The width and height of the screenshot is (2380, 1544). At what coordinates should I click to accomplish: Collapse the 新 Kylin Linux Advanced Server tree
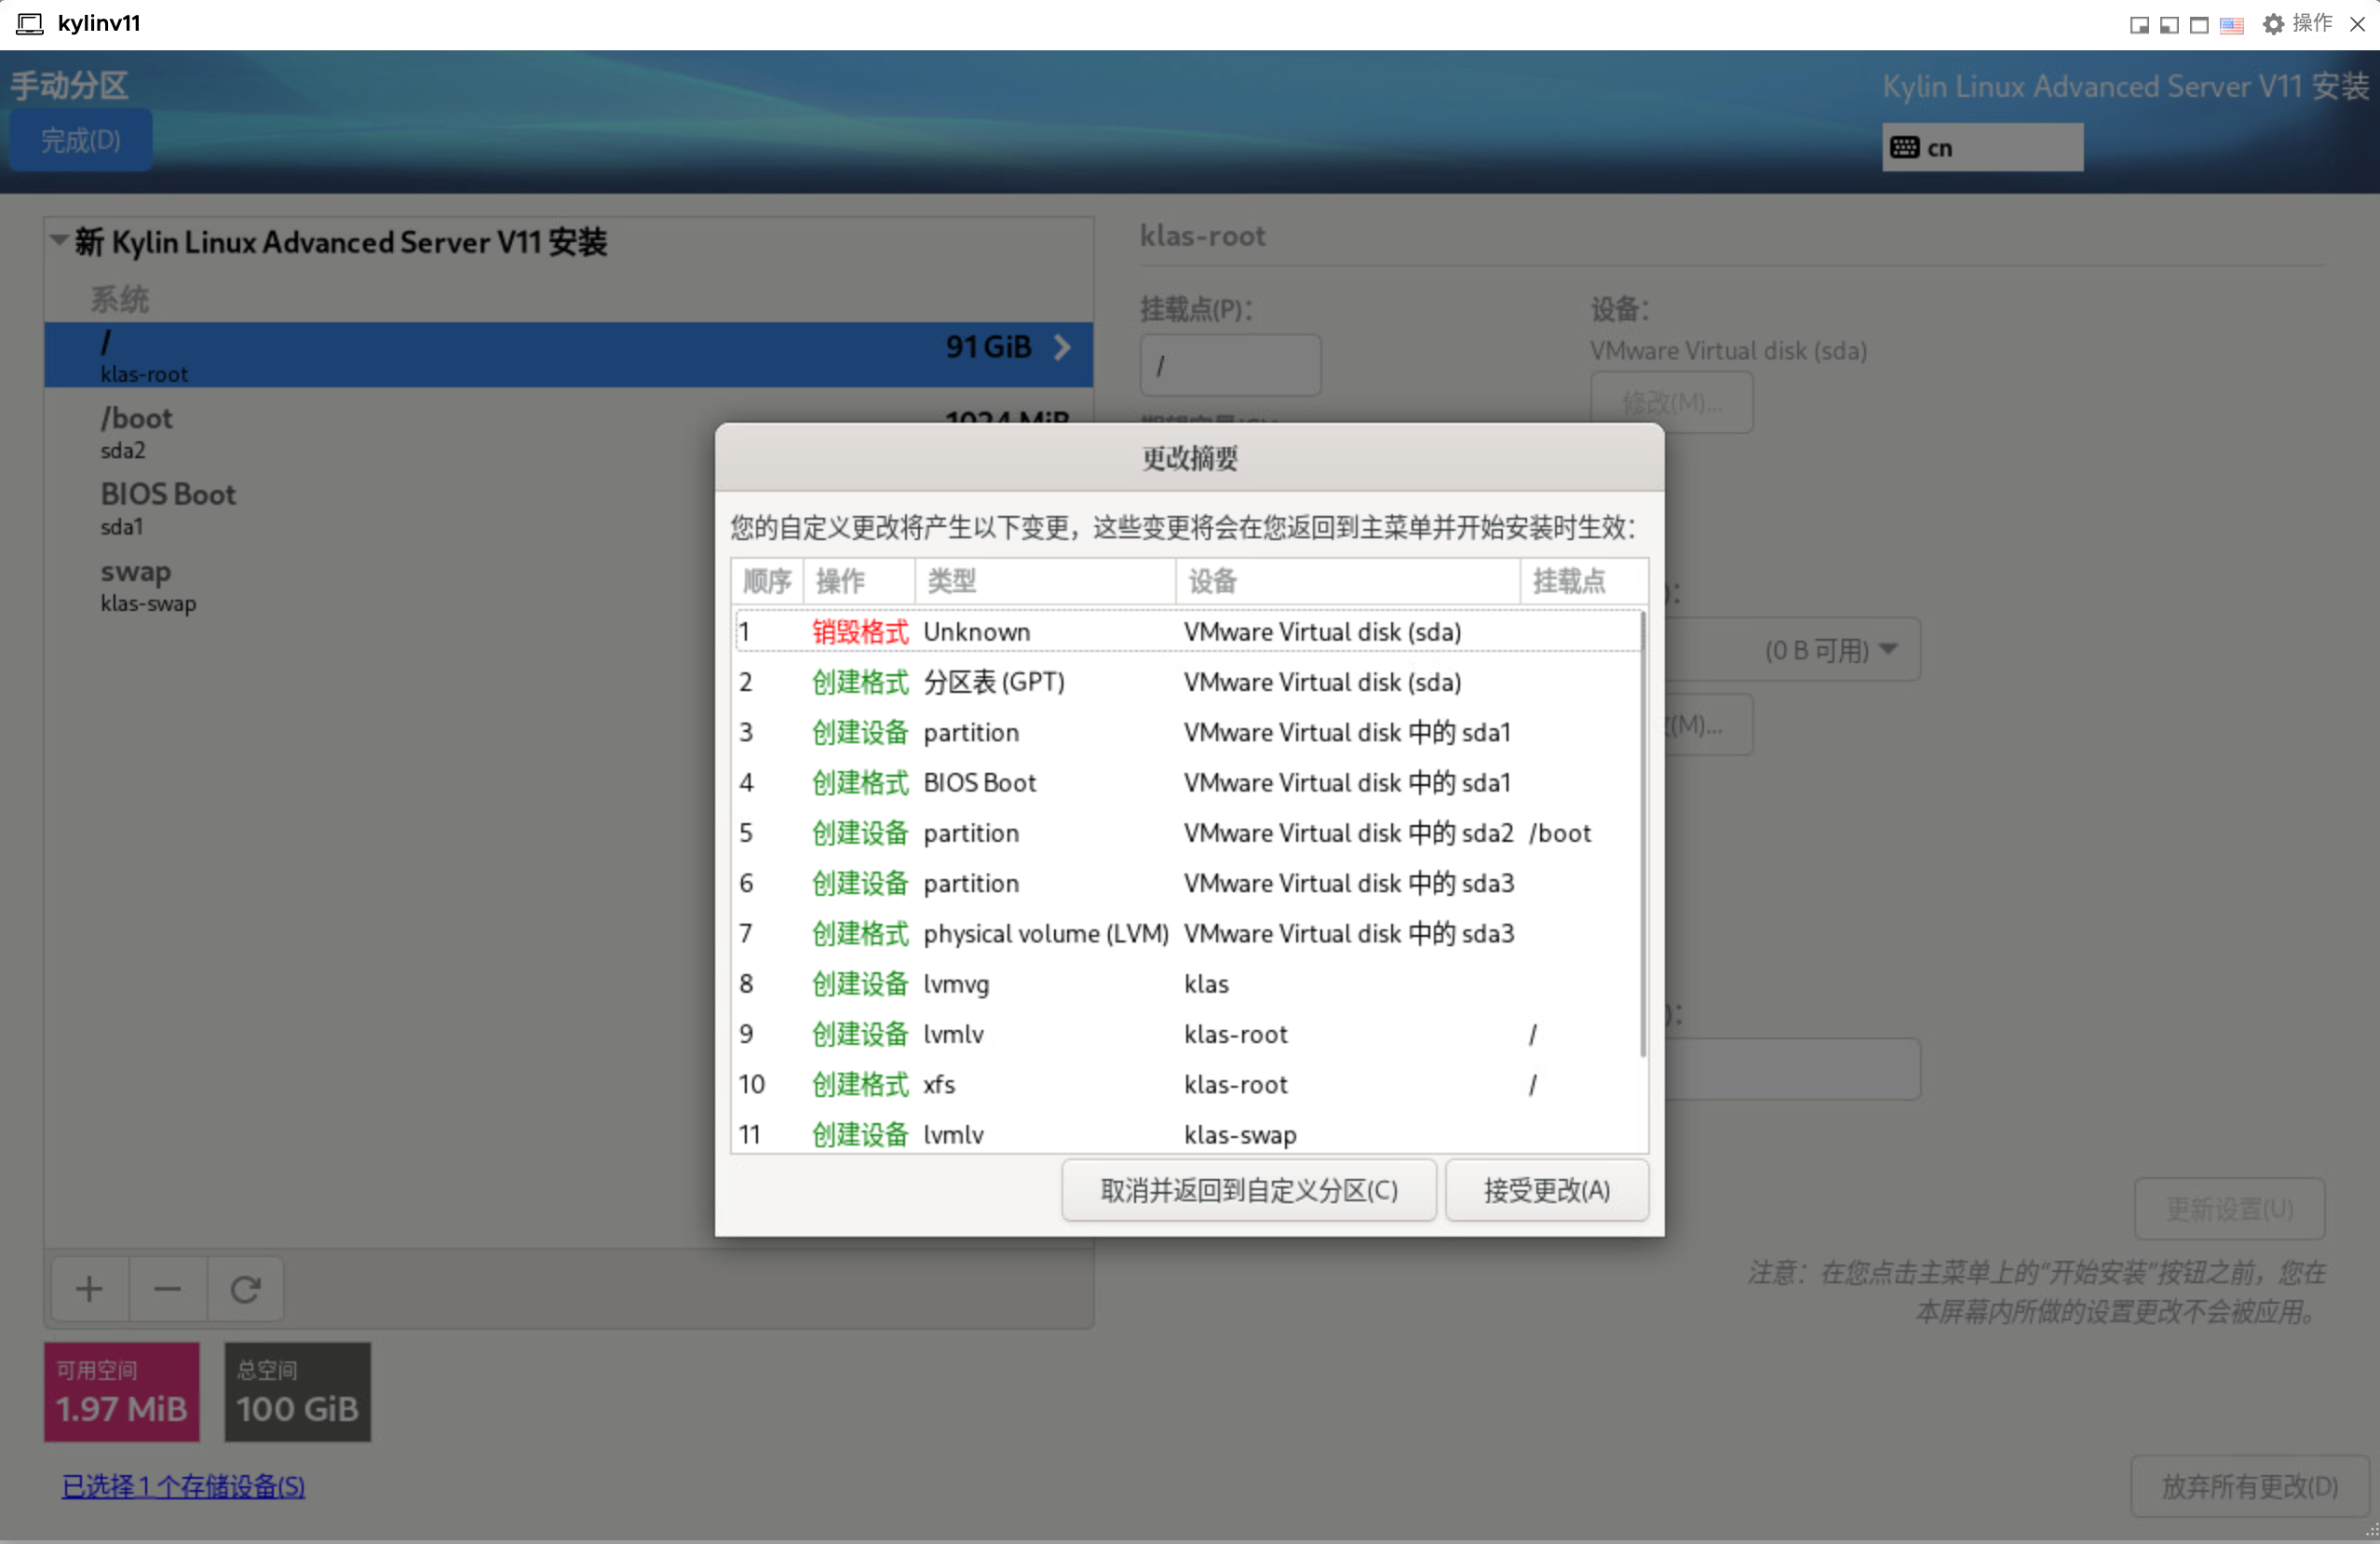click(60, 240)
